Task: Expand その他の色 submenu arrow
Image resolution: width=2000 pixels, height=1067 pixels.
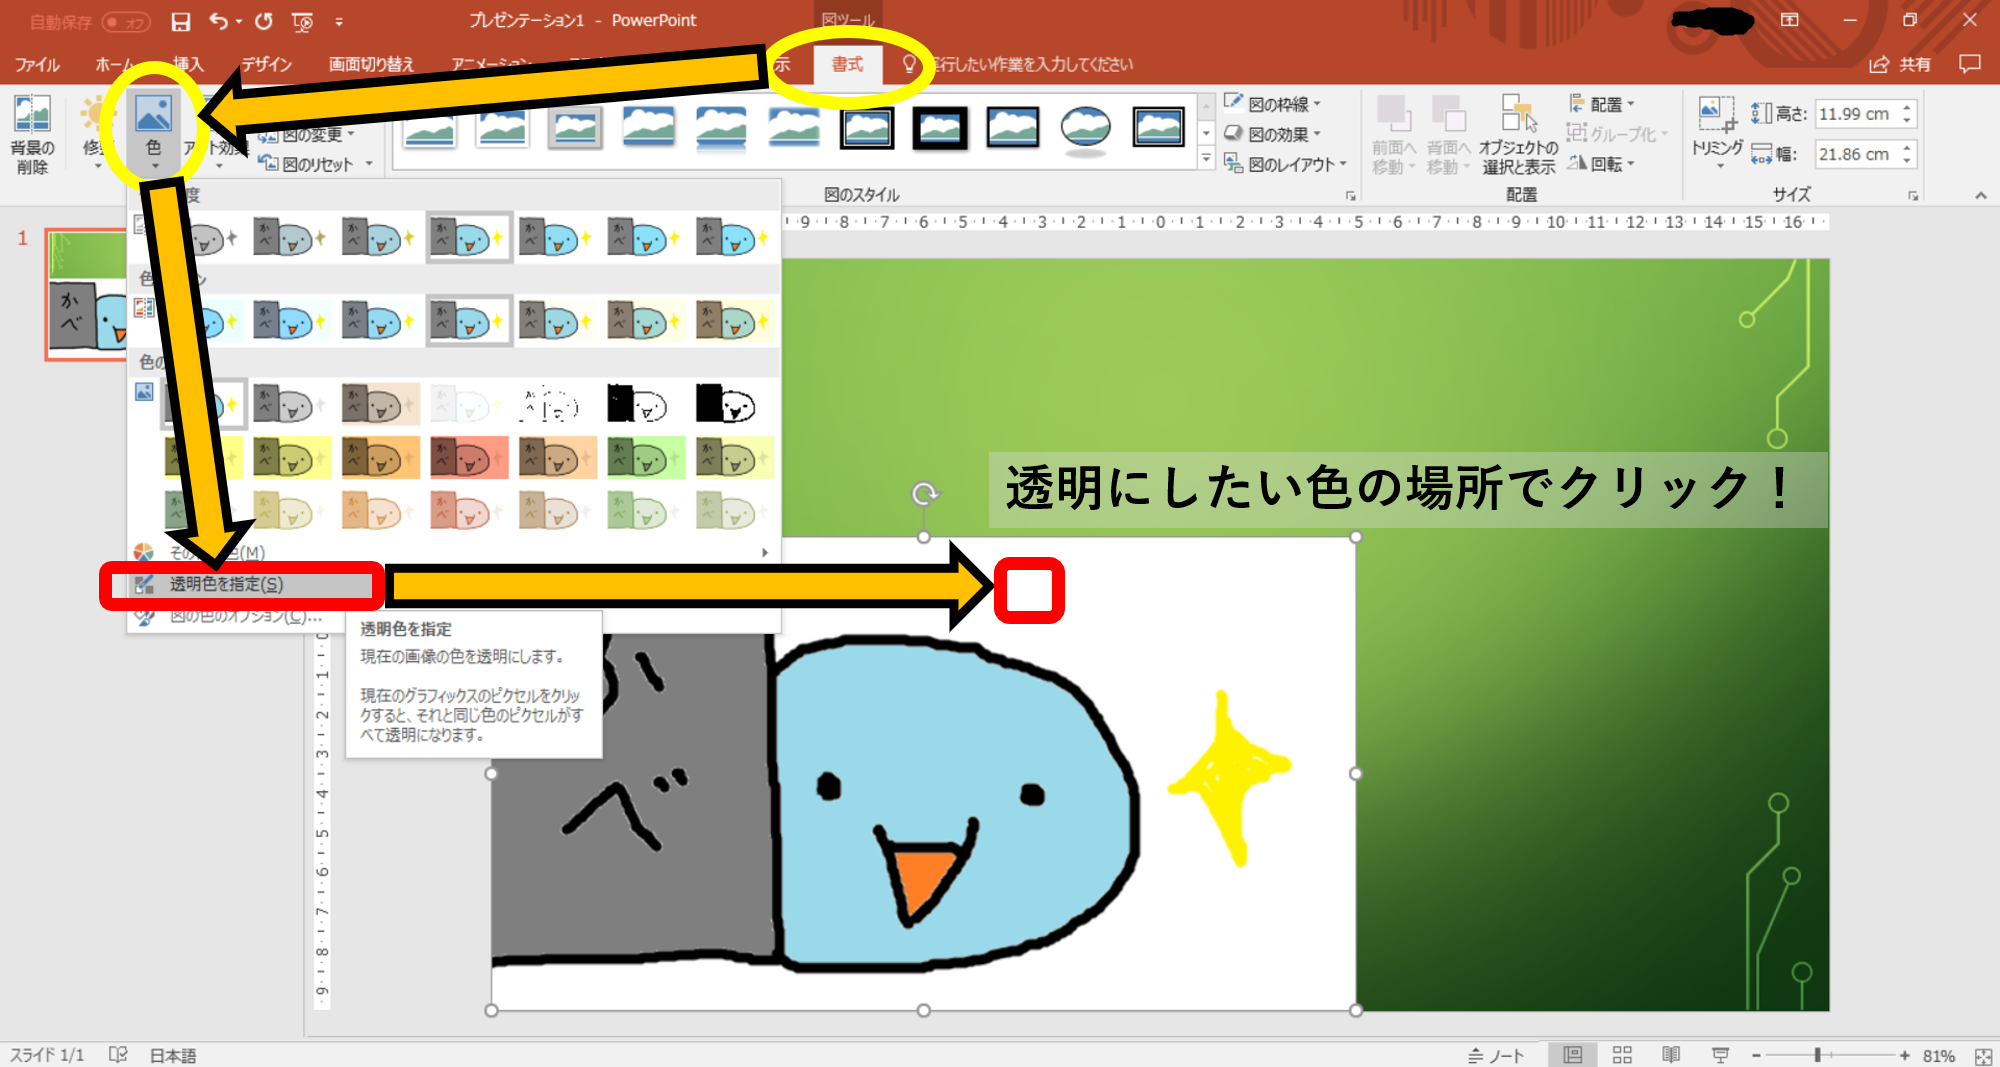Action: pyautogui.click(x=765, y=552)
